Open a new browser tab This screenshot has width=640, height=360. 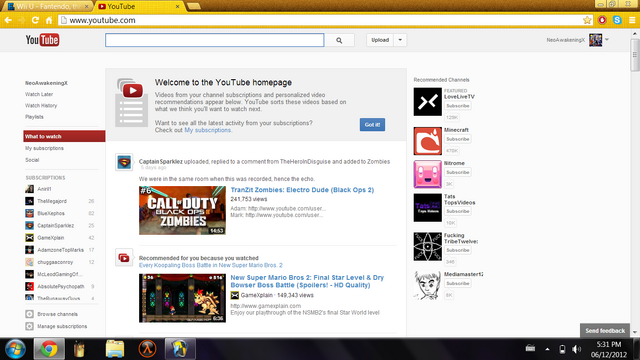[194, 7]
